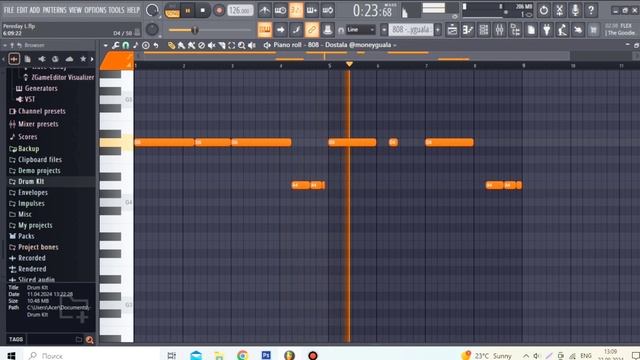This screenshot has height=360, width=640.
Task: Click the speaker sounds tab in browser
Action: tap(41, 59)
